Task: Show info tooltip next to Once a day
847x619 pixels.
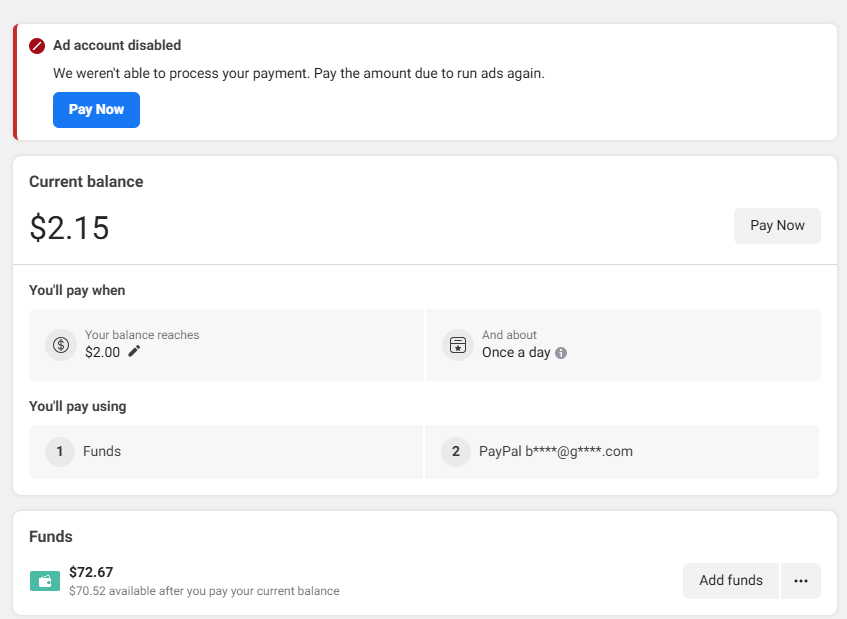Action: point(561,353)
